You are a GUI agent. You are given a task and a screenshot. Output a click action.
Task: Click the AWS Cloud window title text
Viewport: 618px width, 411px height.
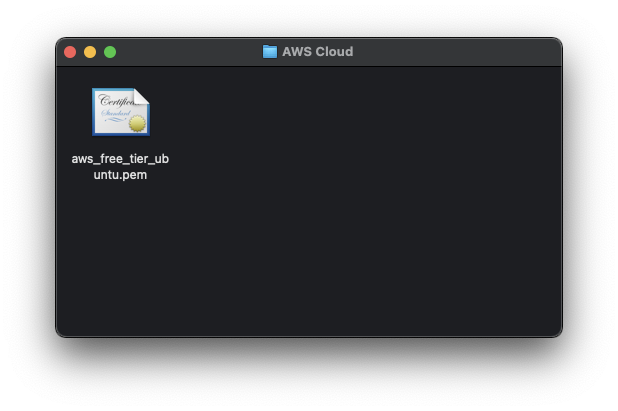[318, 52]
